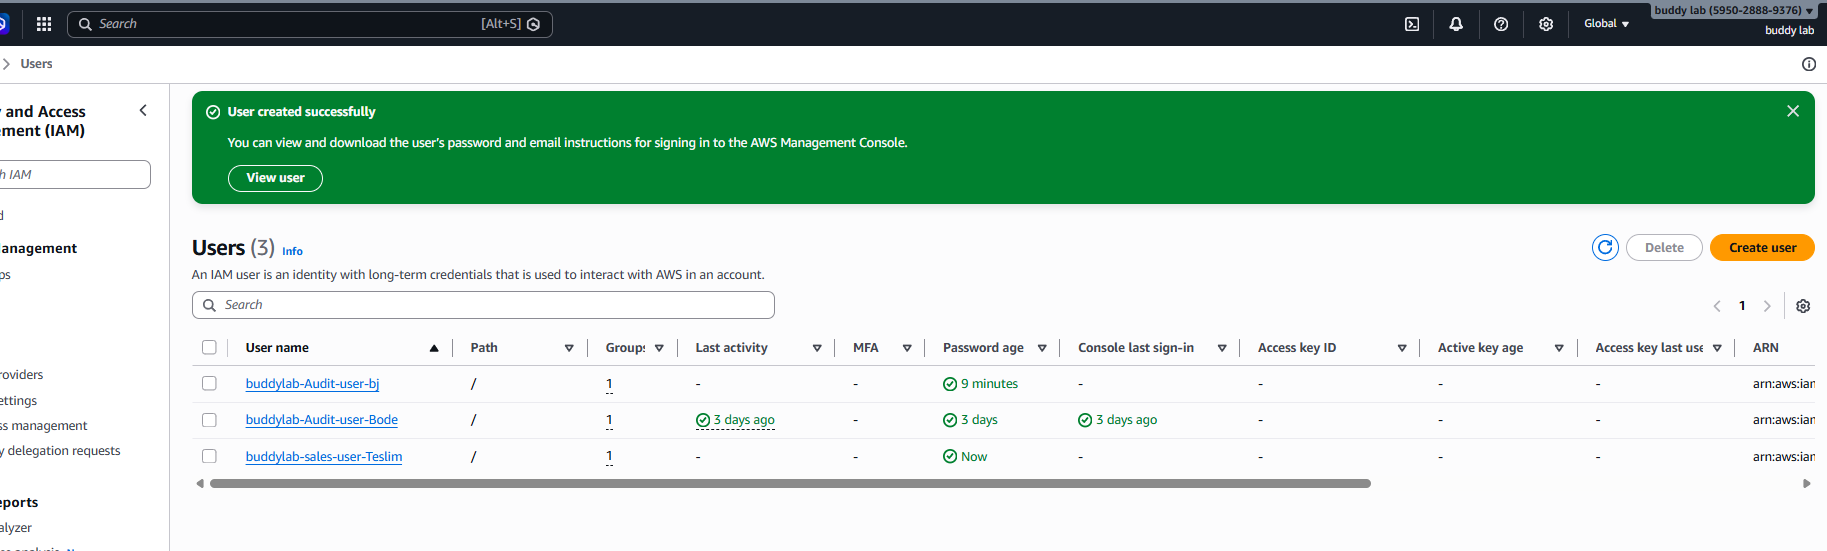The image size is (1827, 551).
Task: Open user buddylab-Audit-user-bj
Action: [x=312, y=384]
